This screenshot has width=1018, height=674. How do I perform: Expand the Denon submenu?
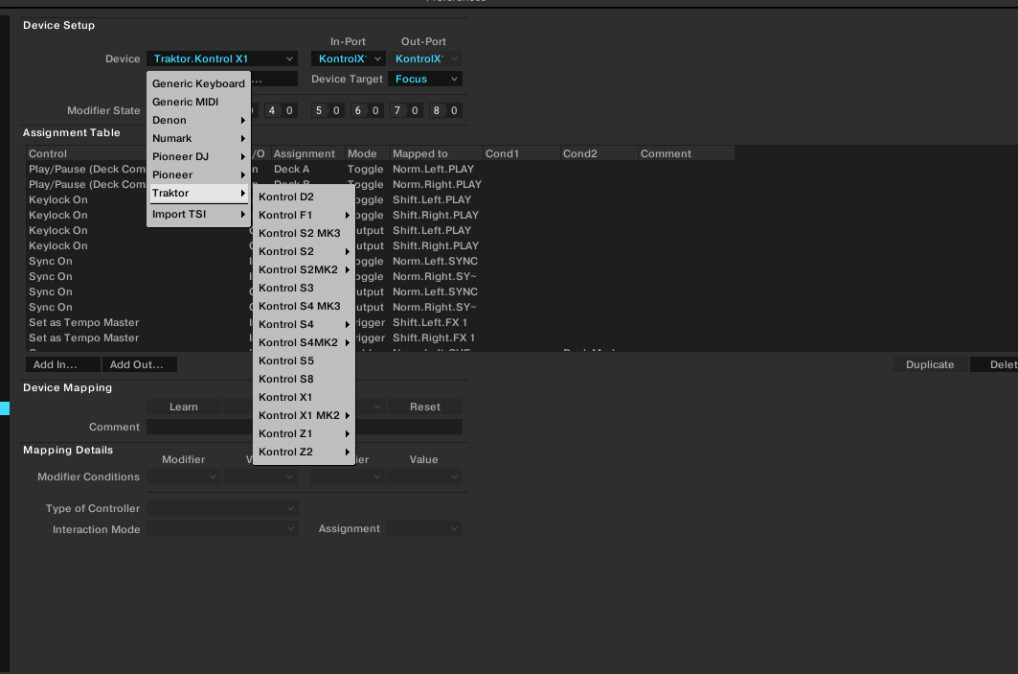198,120
